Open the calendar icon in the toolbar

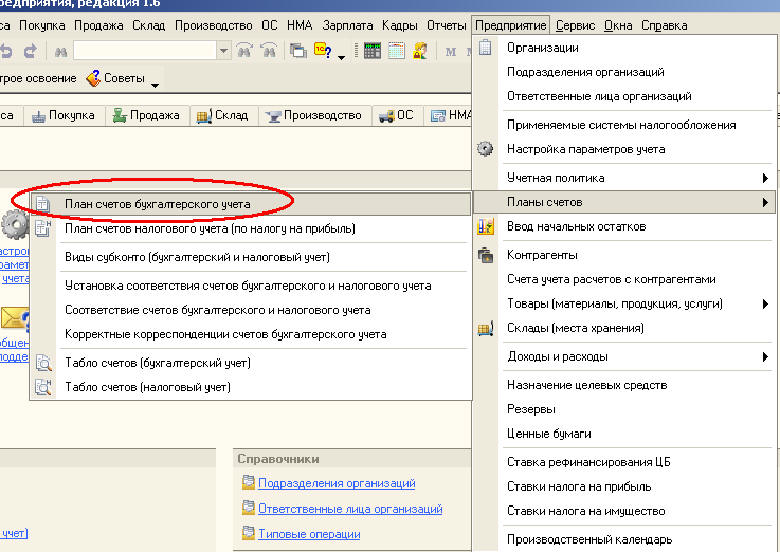(x=396, y=50)
